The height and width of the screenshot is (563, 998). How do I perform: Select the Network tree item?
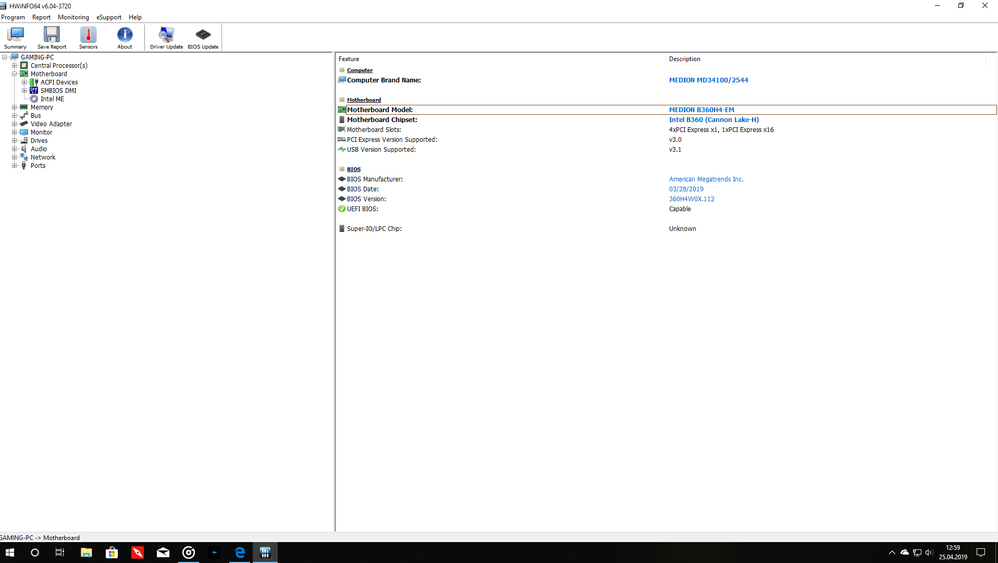pyautogui.click(x=43, y=157)
